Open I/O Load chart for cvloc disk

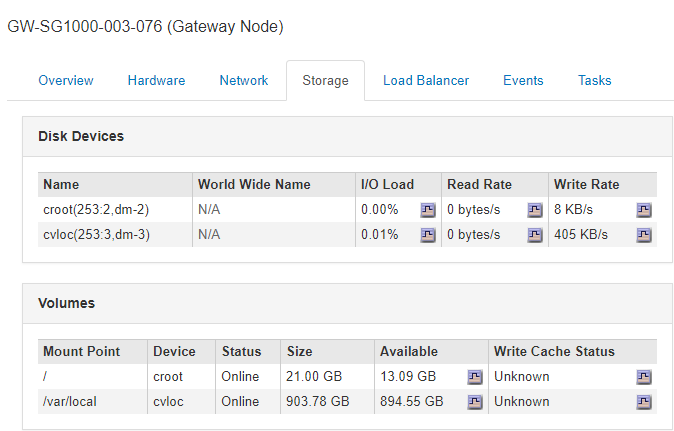point(428,235)
